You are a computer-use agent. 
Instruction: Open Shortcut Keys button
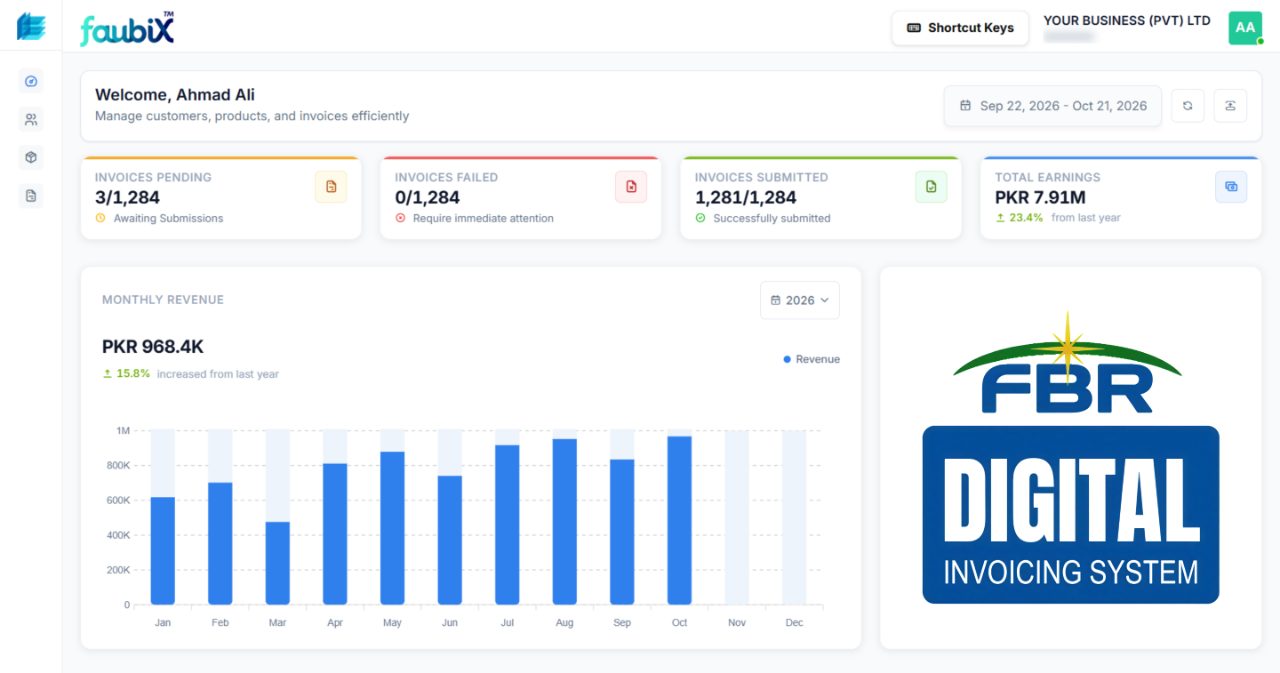(960, 28)
